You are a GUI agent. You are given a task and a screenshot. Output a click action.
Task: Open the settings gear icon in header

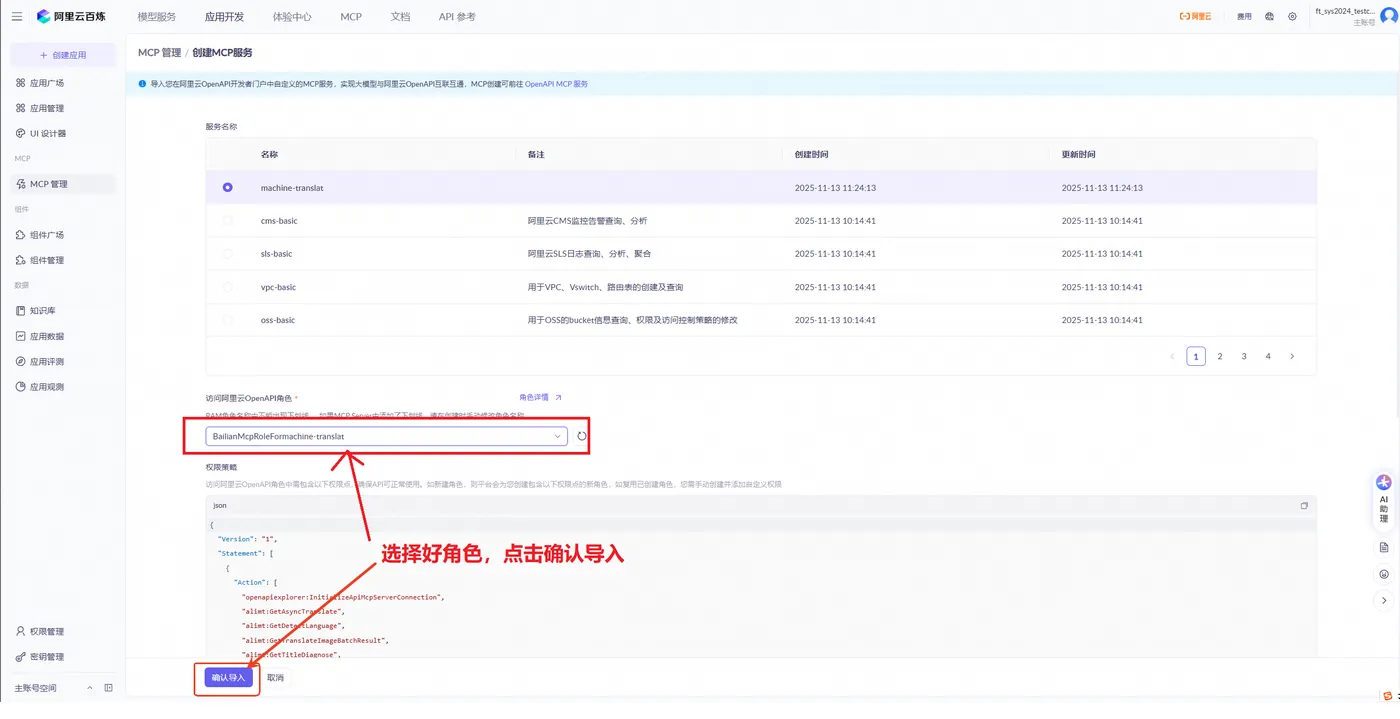click(1293, 16)
